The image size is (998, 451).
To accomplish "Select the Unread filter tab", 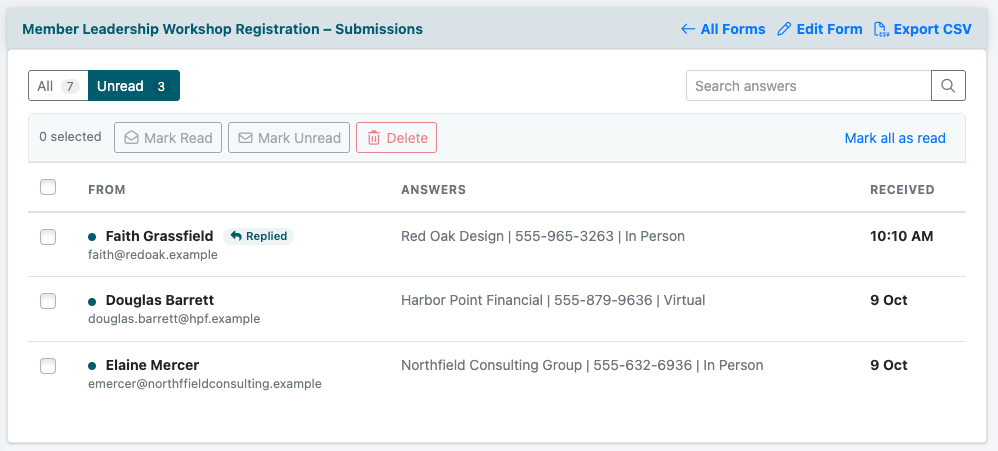I will 134,86.
